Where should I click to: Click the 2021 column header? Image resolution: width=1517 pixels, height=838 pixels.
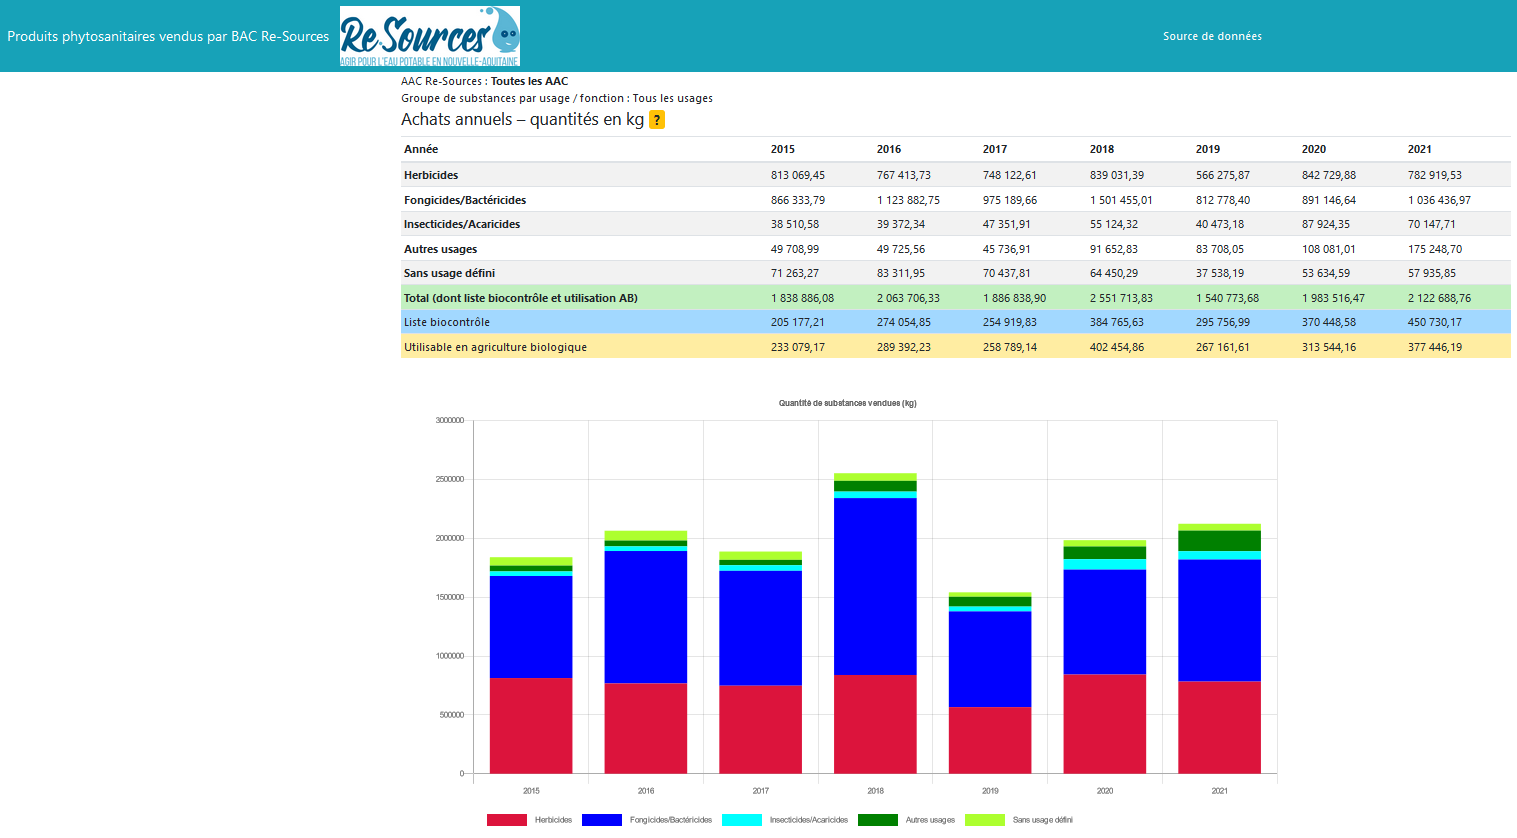click(1419, 149)
